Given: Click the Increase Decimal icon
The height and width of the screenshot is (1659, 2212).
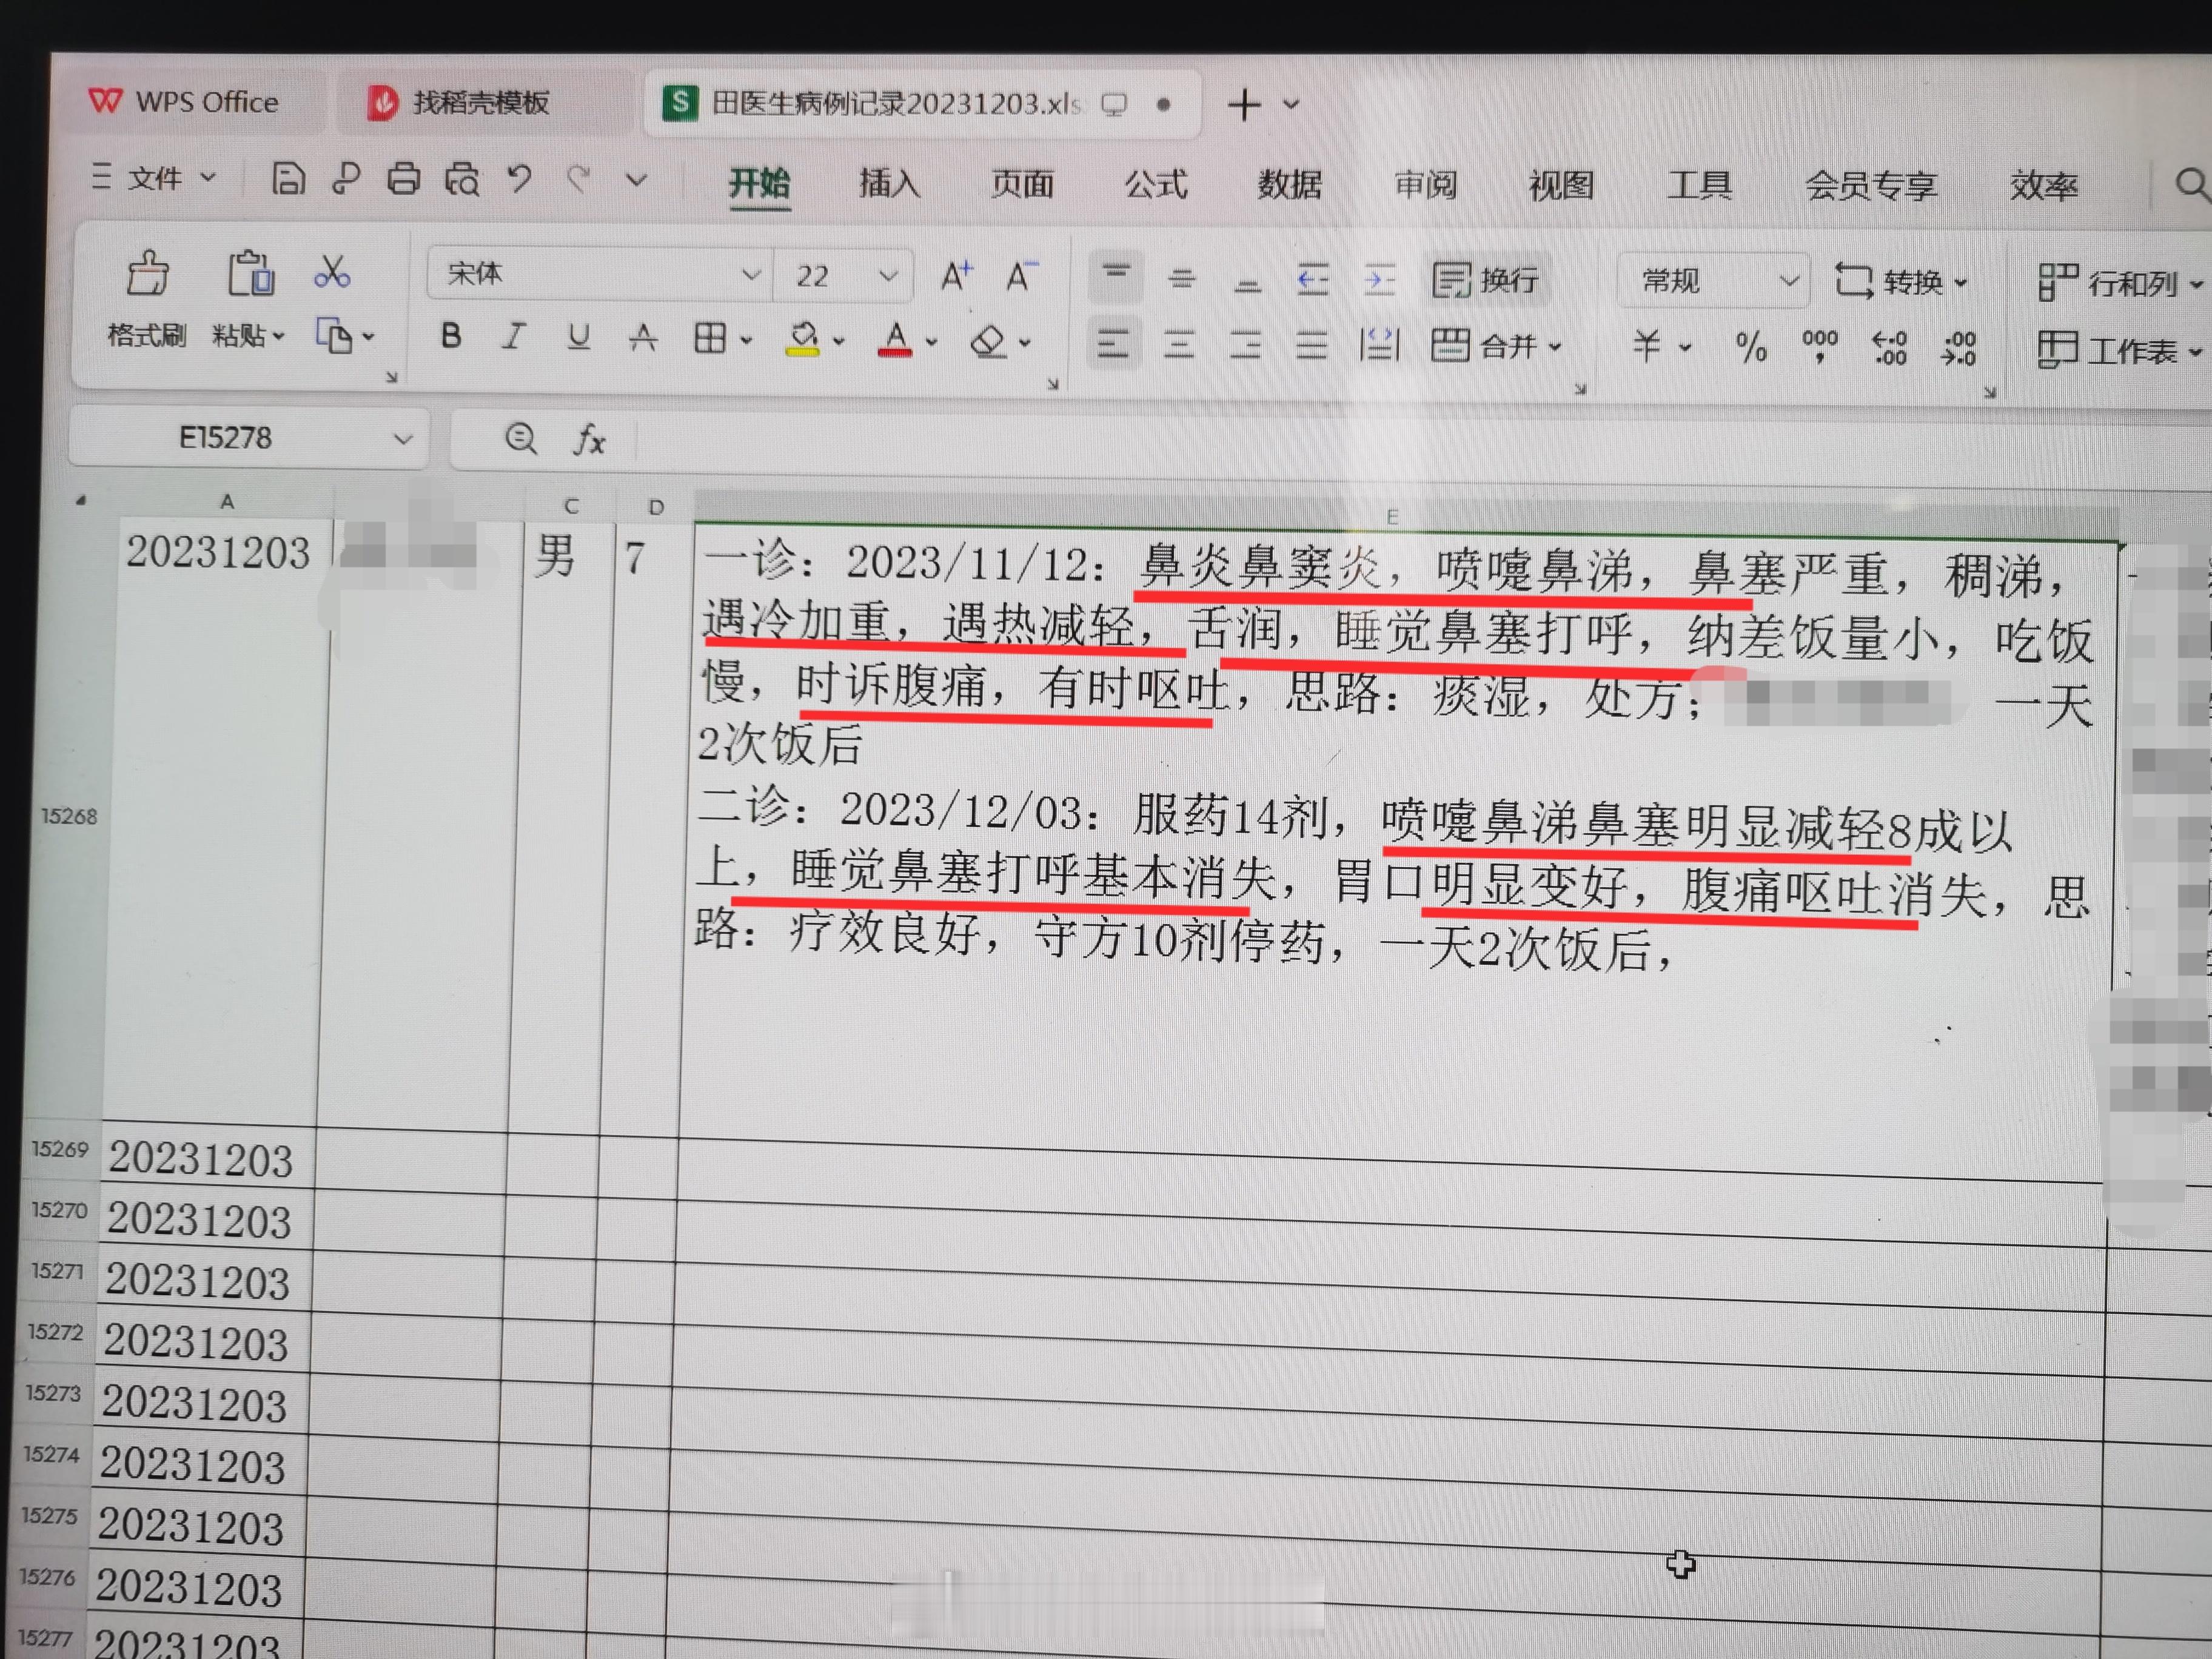Looking at the screenshot, I should point(1890,348).
